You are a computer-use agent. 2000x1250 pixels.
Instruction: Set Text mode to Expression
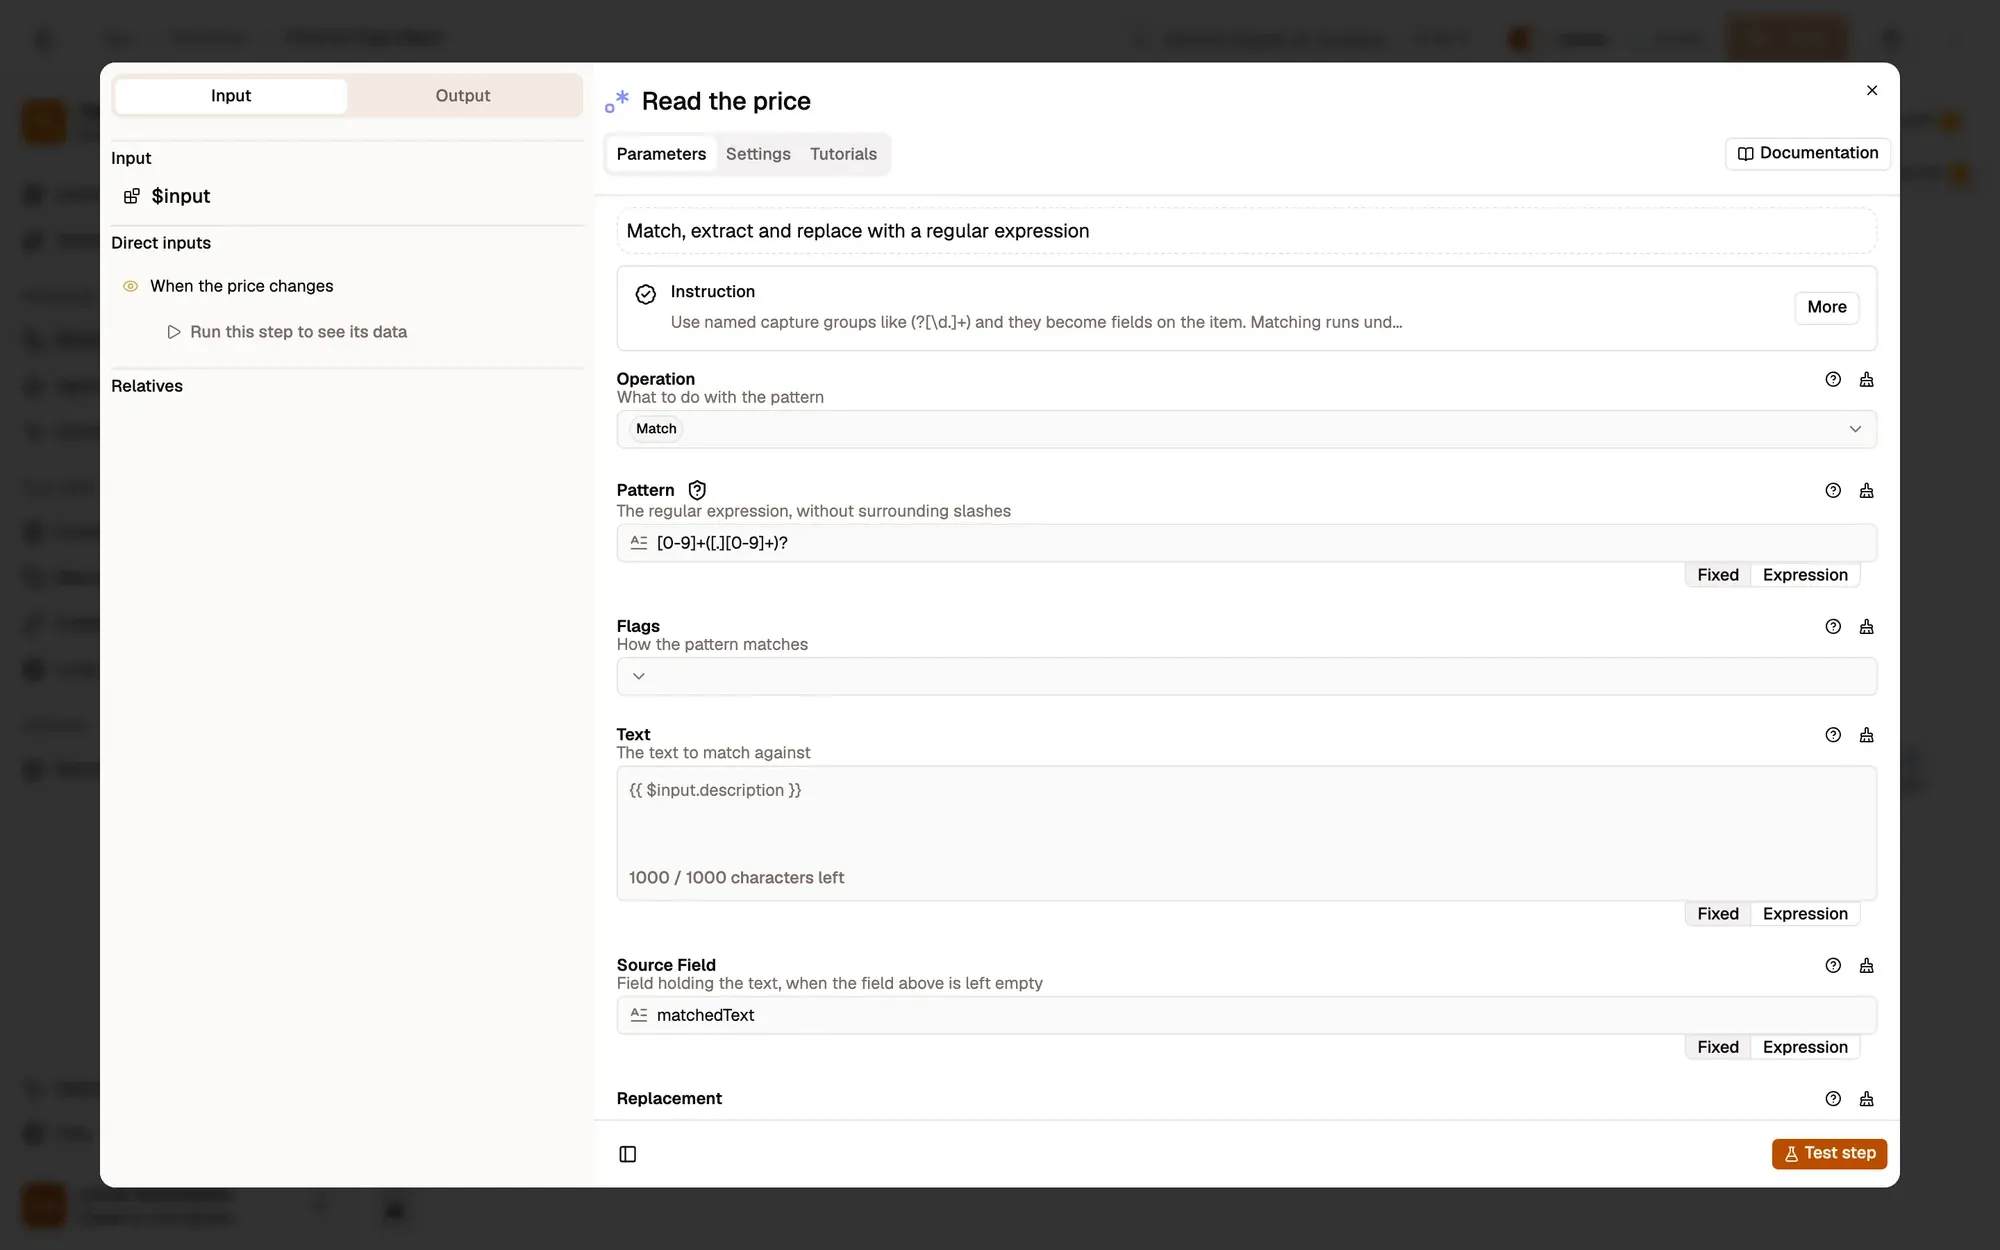[1805, 914]
